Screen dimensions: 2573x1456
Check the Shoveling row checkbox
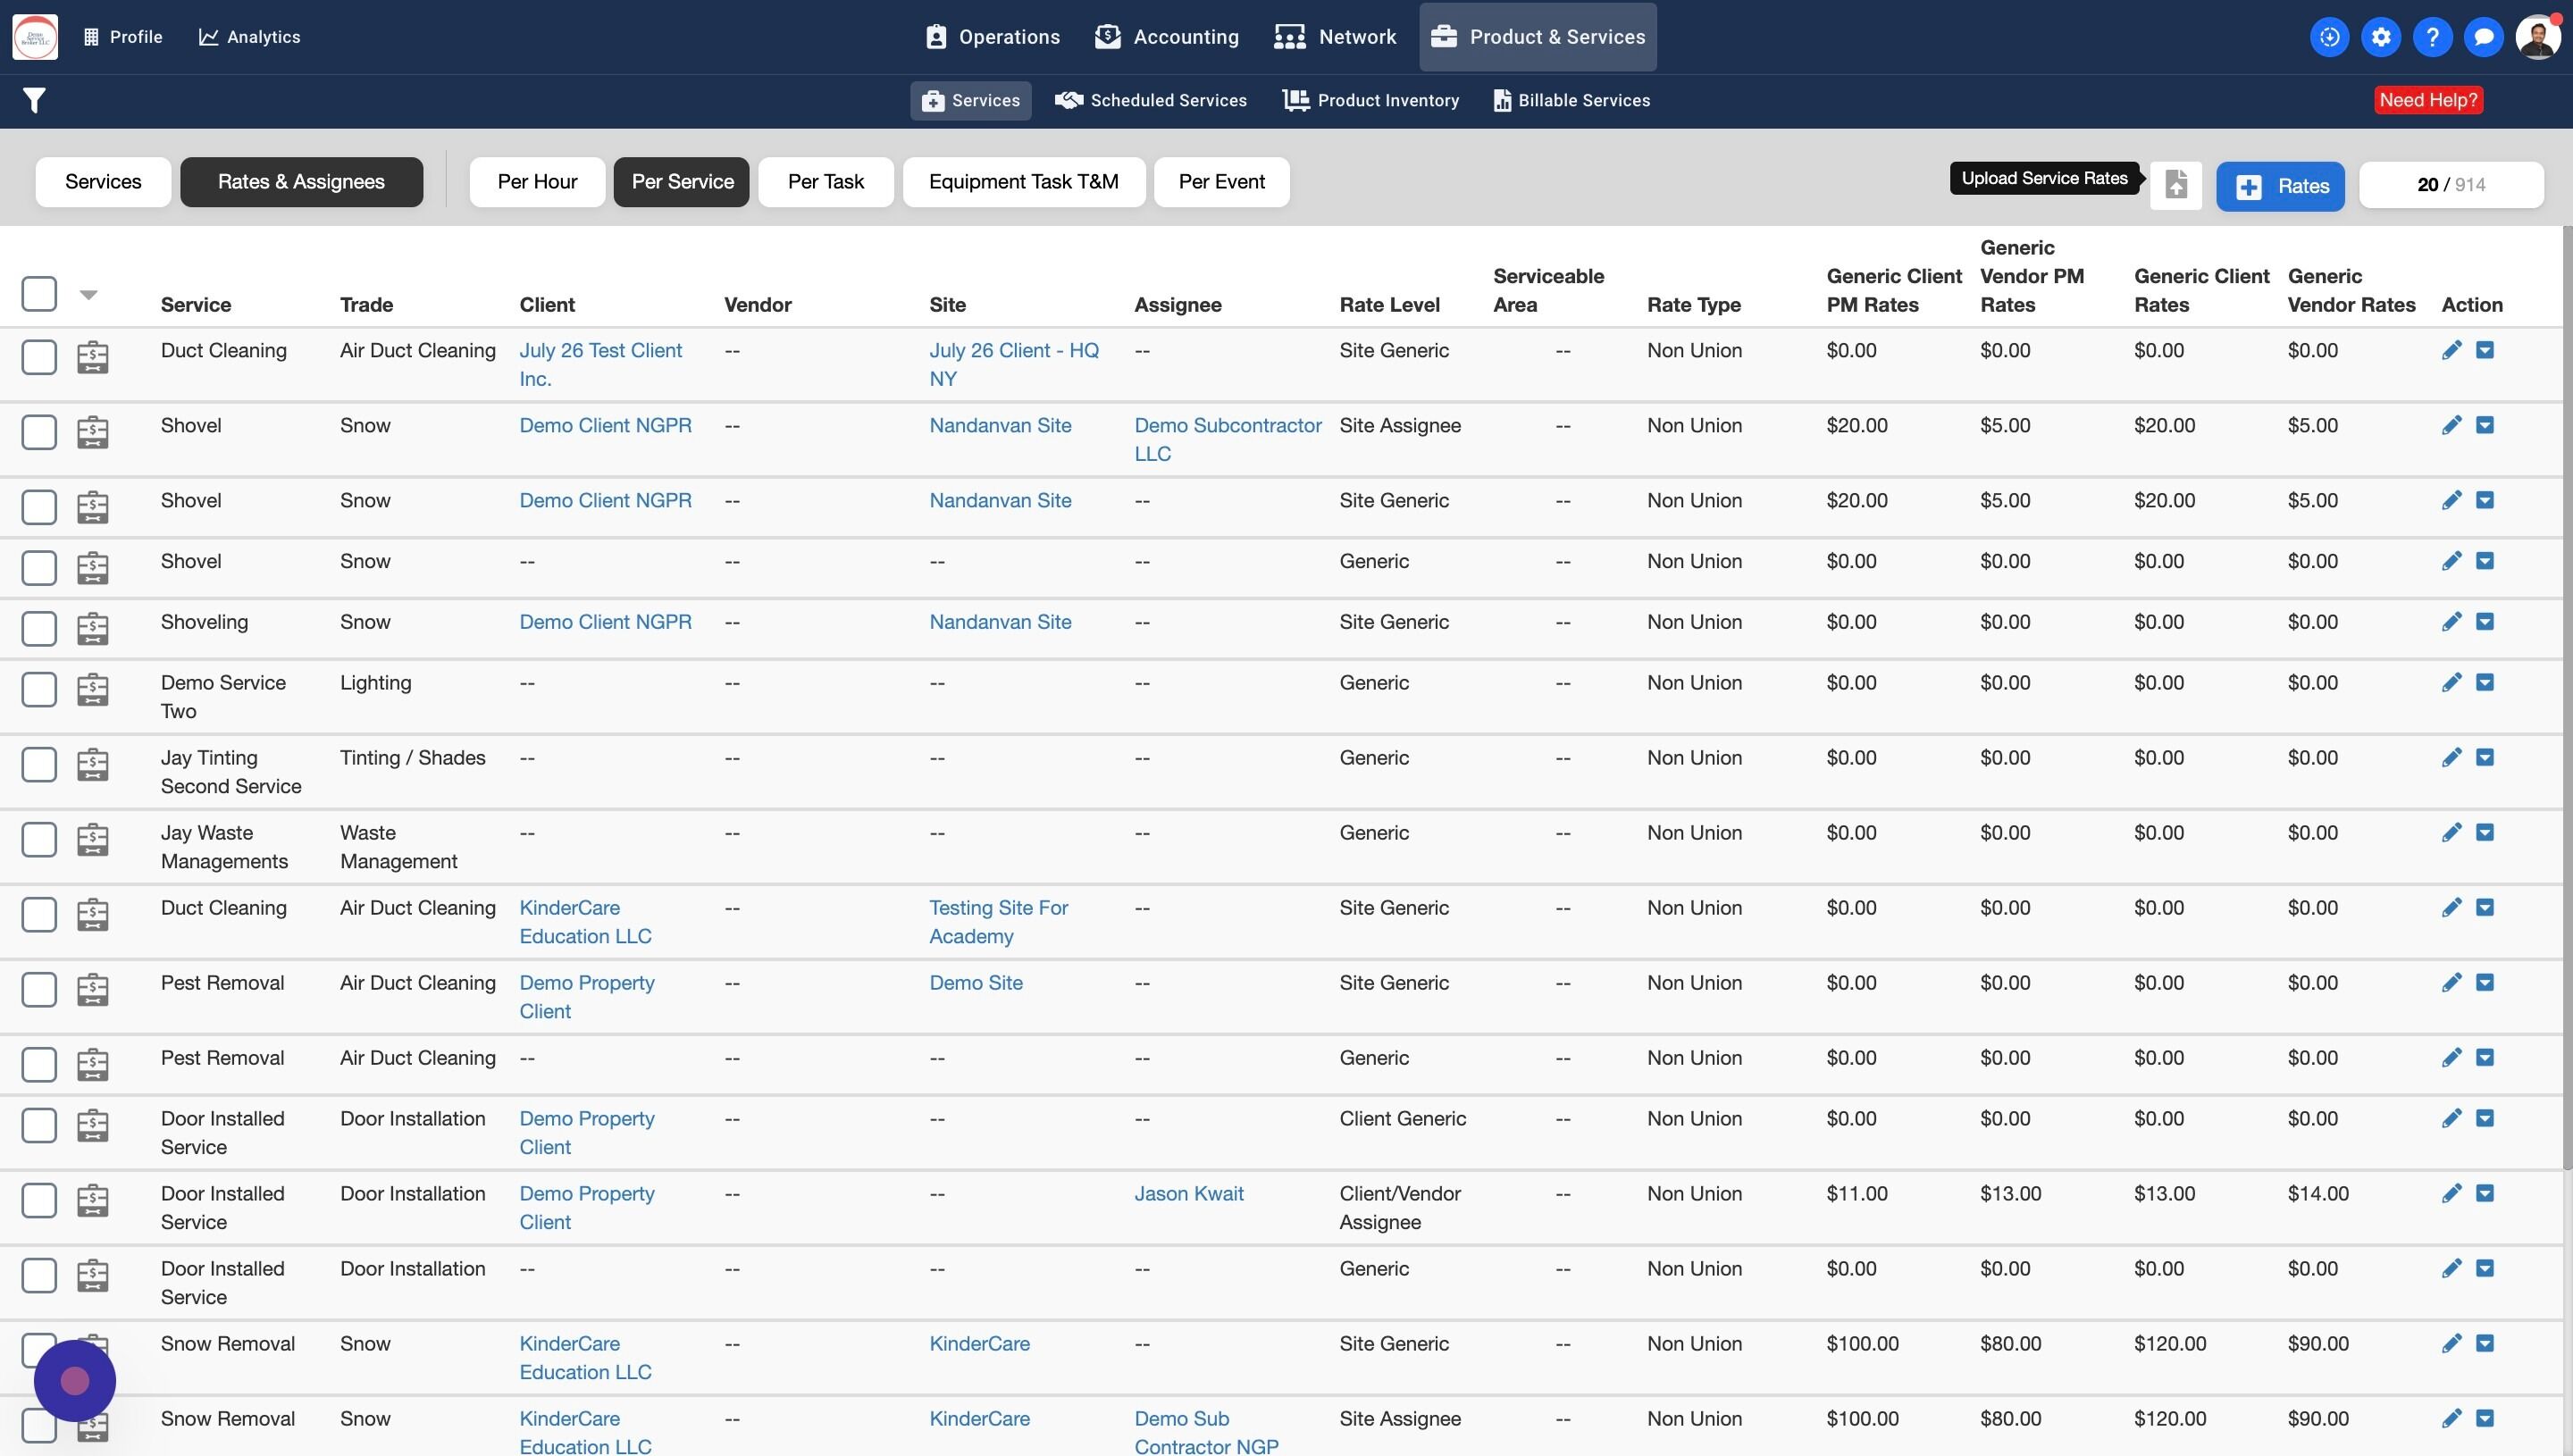coord(39,628)
